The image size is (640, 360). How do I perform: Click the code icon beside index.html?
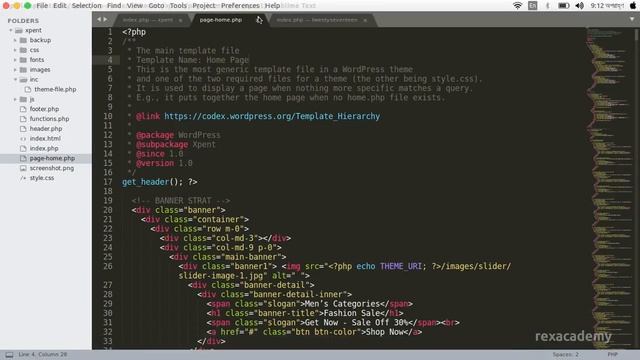(23, 139)
